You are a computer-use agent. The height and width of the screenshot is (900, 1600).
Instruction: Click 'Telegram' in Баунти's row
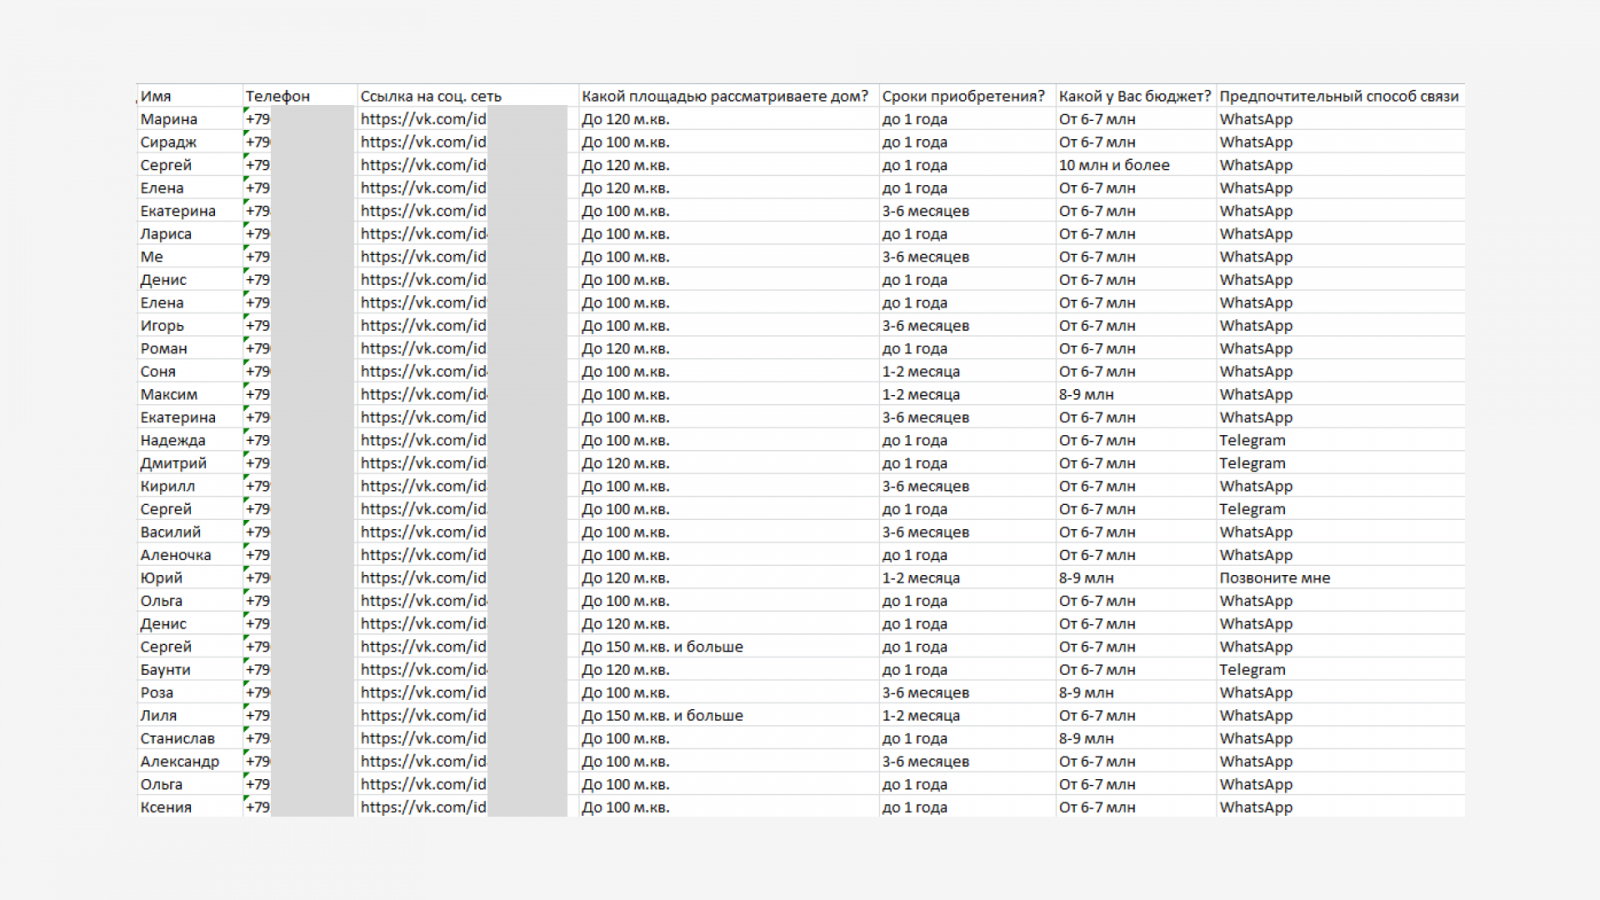[1253, 671]
